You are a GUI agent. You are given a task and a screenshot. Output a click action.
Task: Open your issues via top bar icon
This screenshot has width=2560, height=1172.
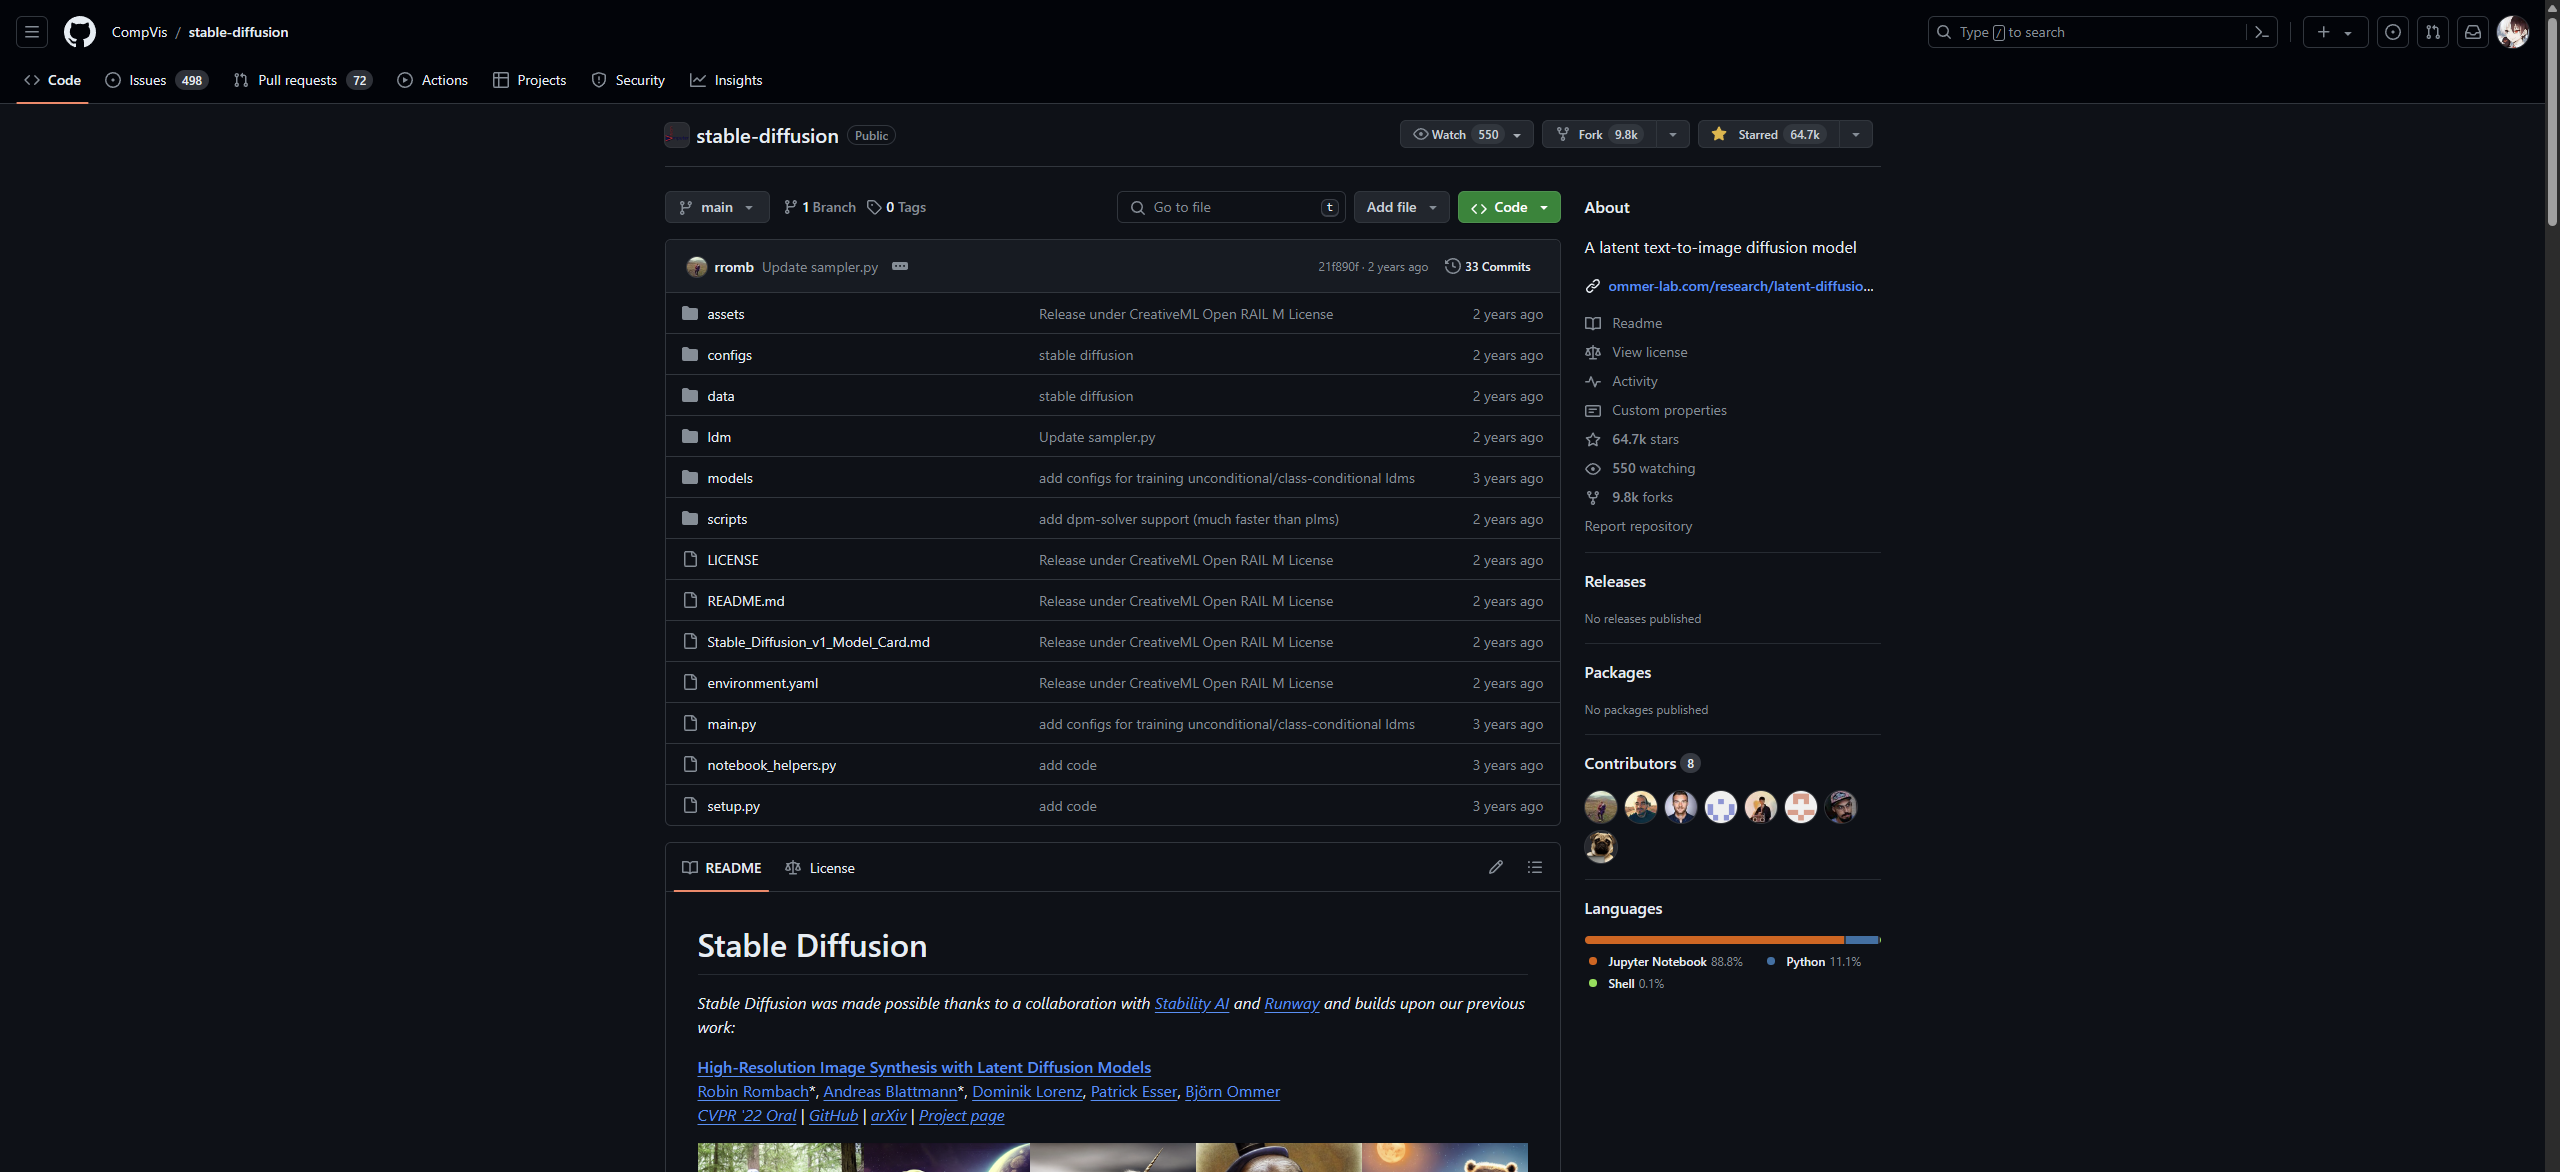[x=2392, y=32]
